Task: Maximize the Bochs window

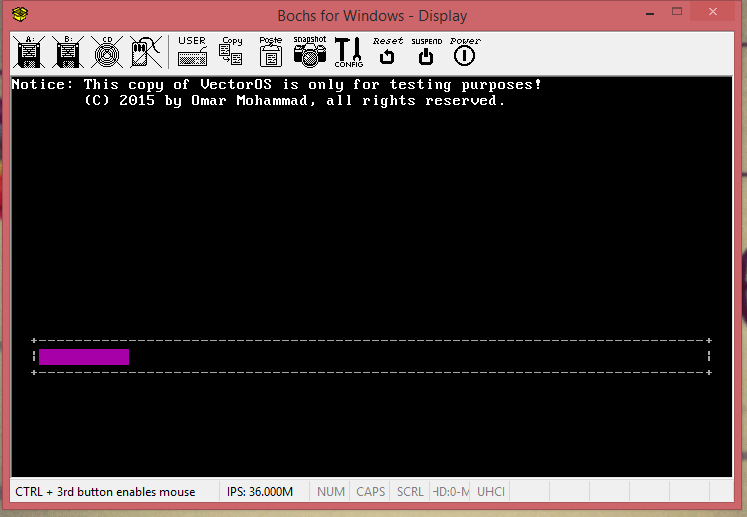Action: point(677,11)
